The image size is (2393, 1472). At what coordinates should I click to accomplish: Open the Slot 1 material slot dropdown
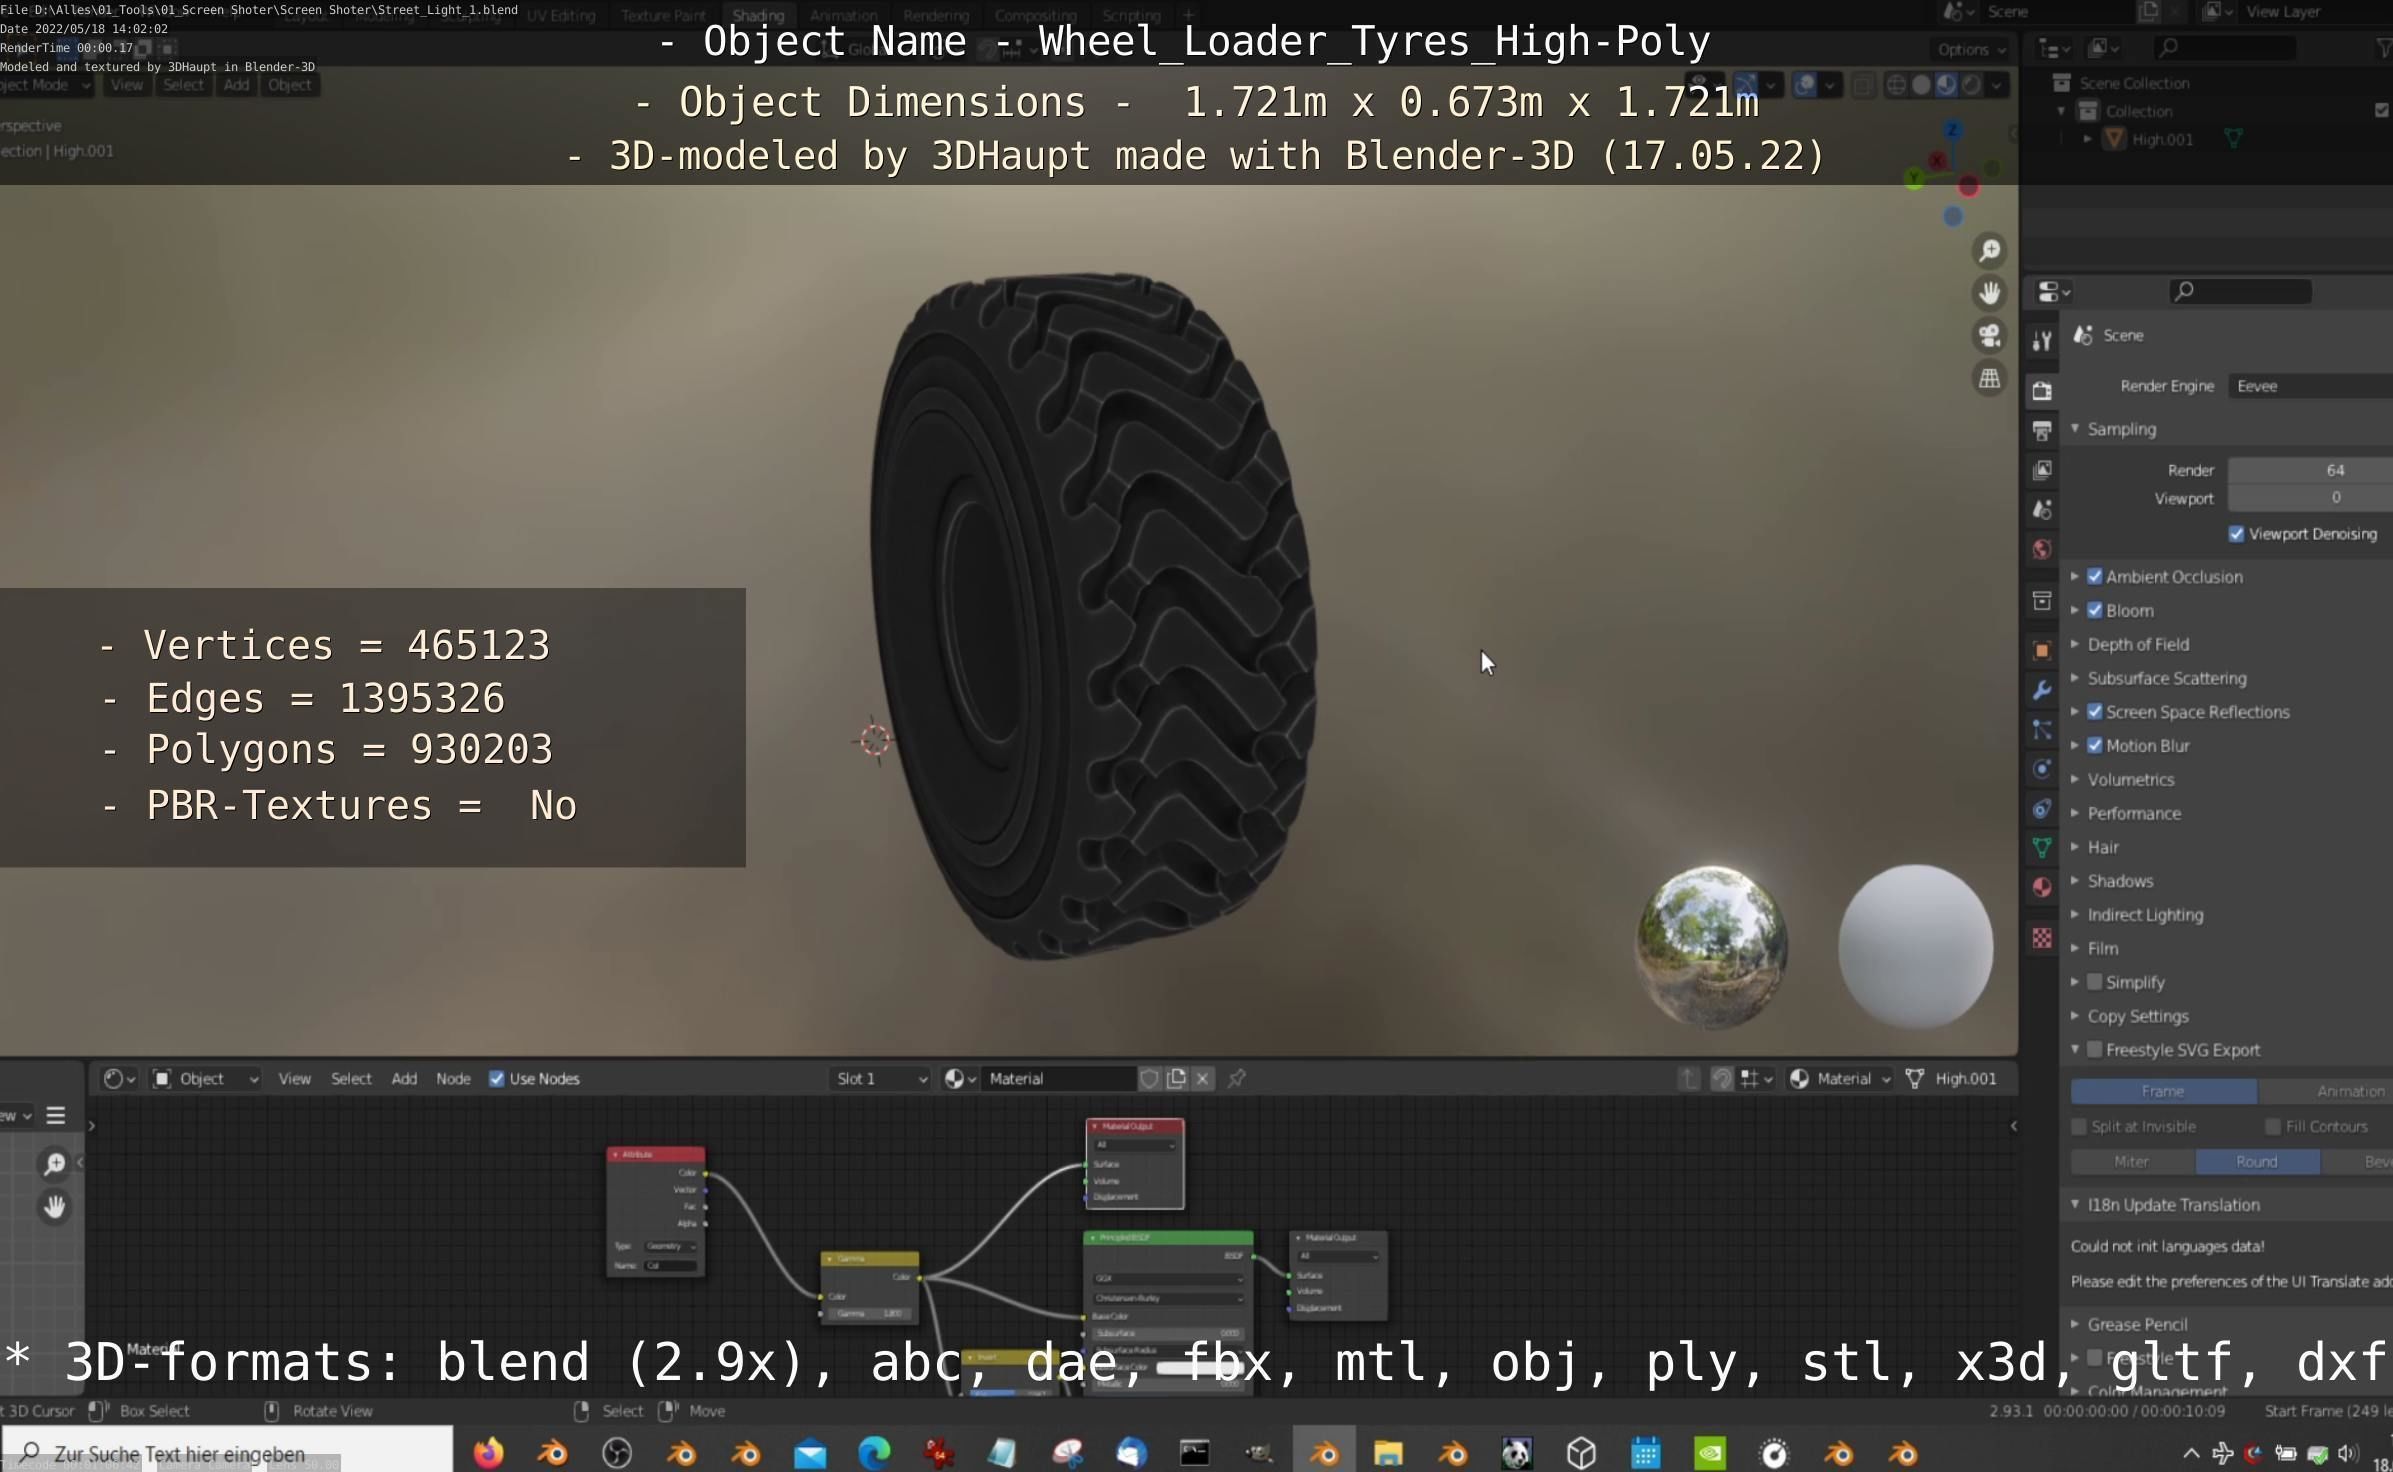(881, 1078)
